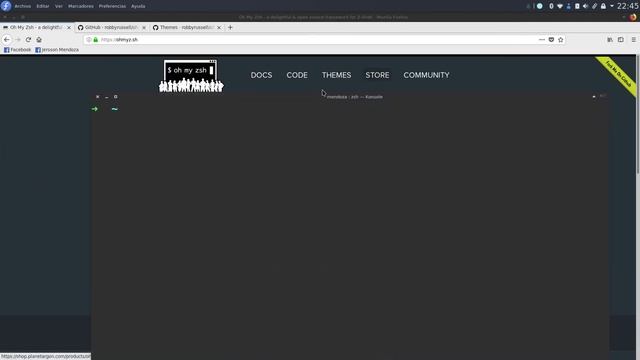Screen dimensions: 640x360
Task: Click the tracking protection shield icon
Action: [x=89, y=40]
